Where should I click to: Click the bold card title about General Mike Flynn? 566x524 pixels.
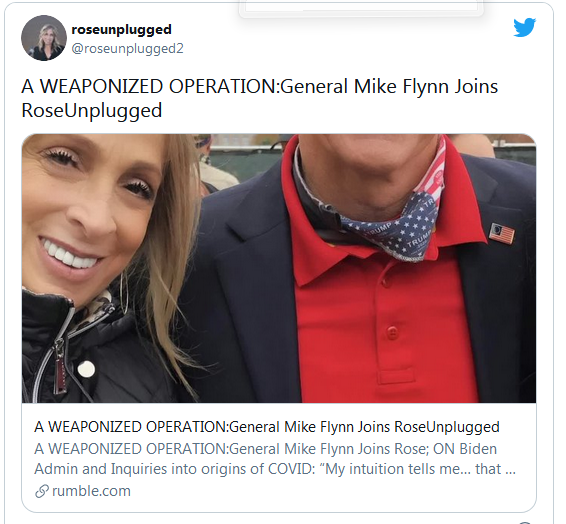267,427
